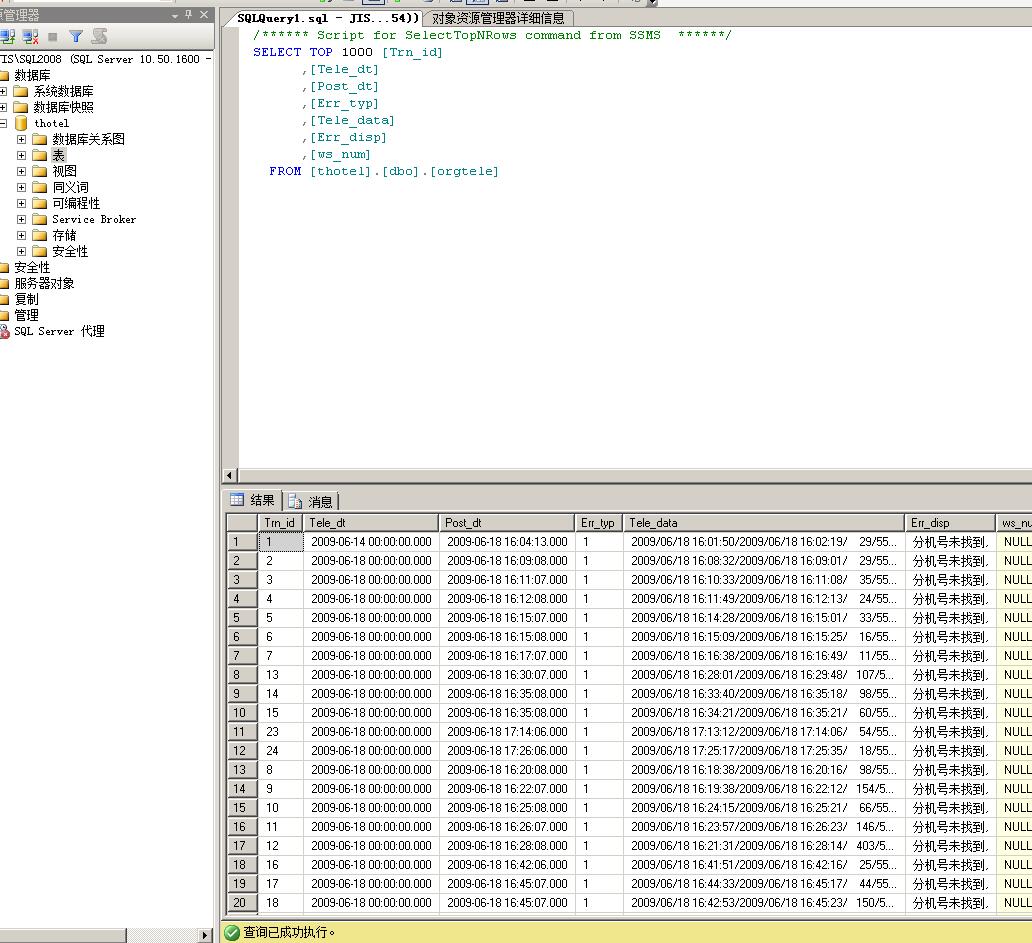Expand the 视图 views node
The height and width of the screenshot is (943, 1032).
[22, 171]
